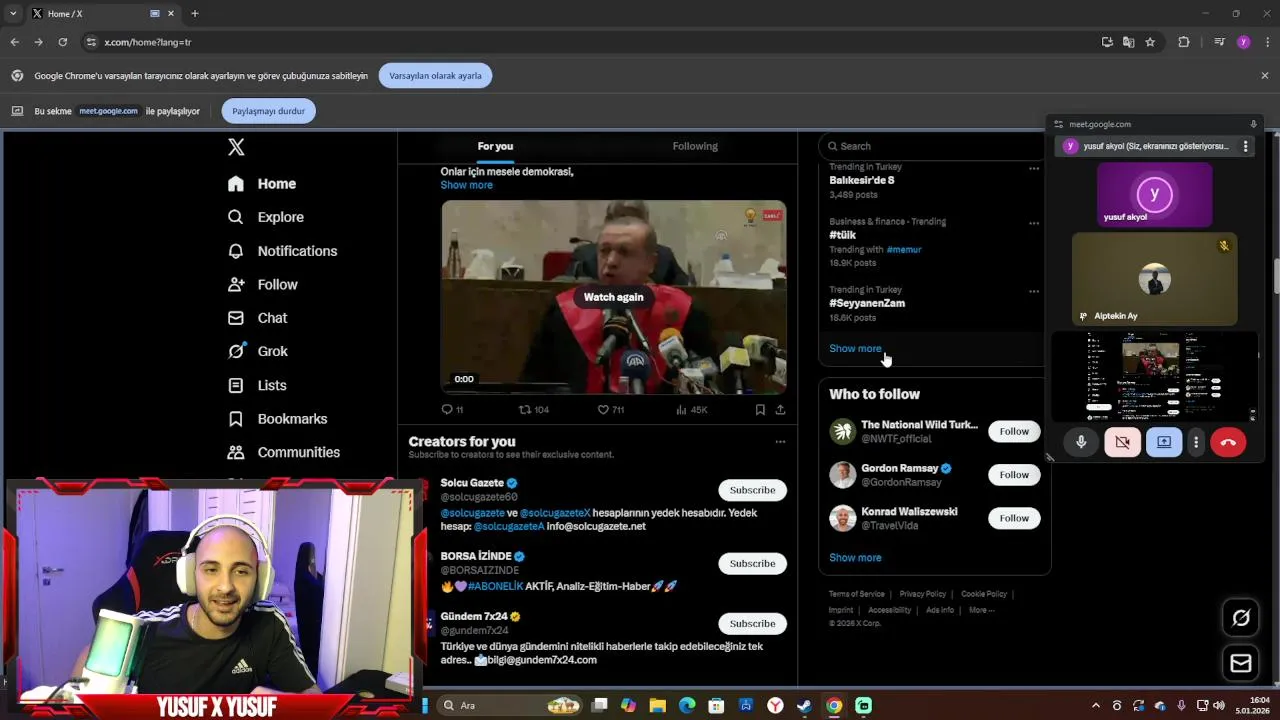
Task: Open Grok in the sidebar
Action: pyautogui.click(x=258, y=351)
